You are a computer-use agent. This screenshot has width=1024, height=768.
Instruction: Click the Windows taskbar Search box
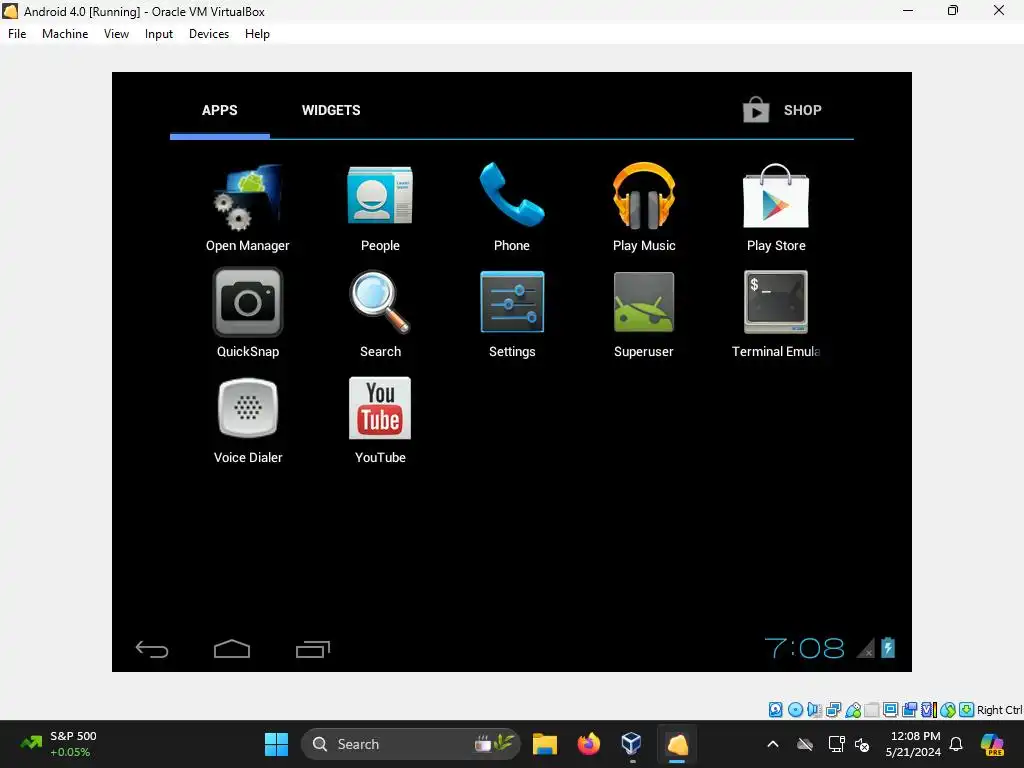tap(411, 744)
